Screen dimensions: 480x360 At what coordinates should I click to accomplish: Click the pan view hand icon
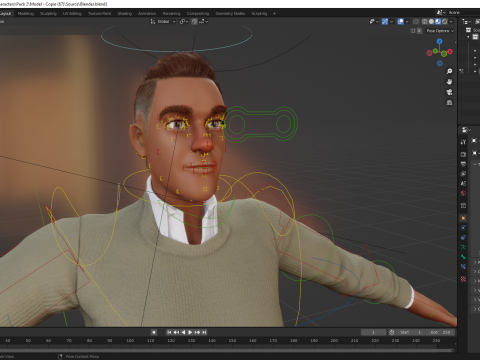point(449,82)
